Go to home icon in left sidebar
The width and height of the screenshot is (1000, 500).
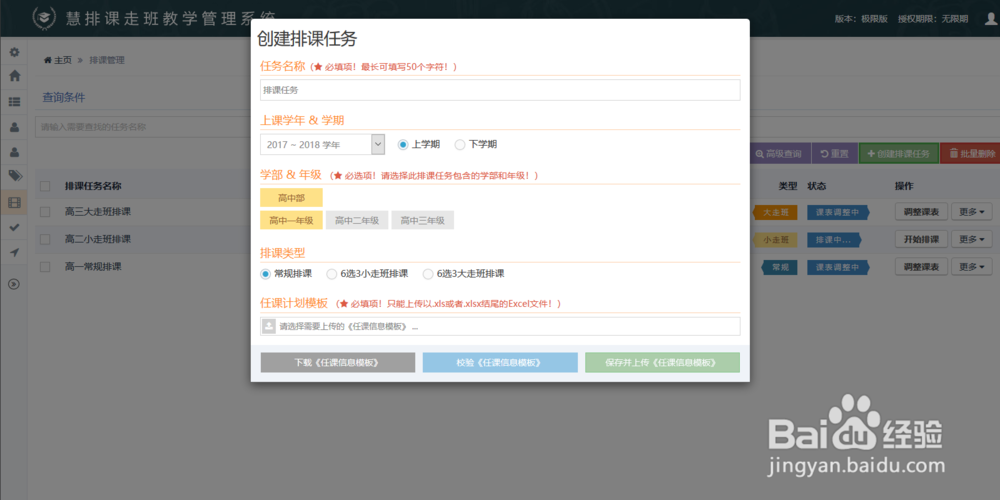point(14,75)
